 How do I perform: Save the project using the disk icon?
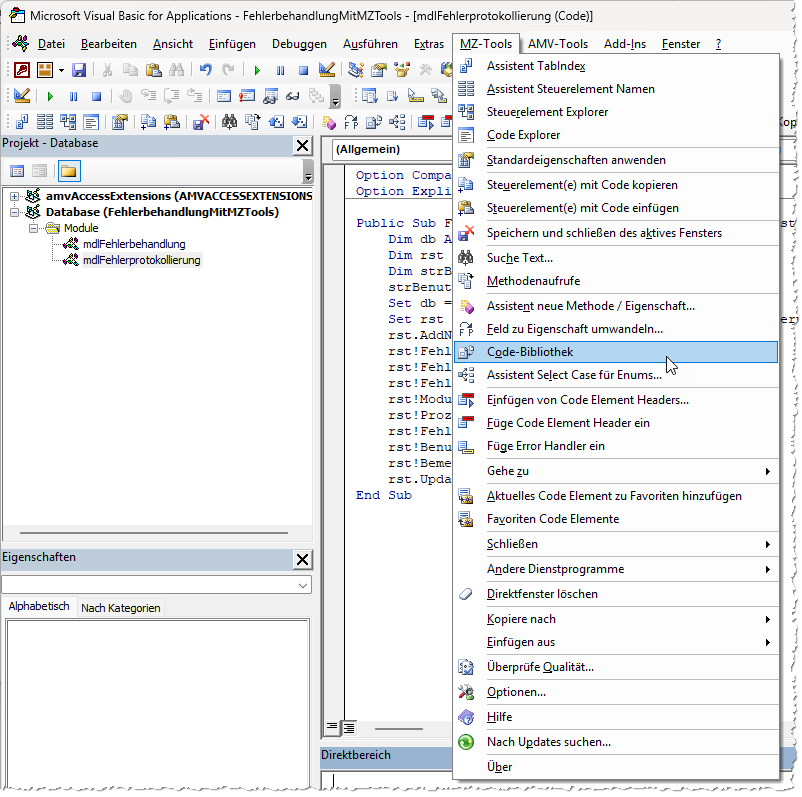pyautogui.click(x=80, y=70)
